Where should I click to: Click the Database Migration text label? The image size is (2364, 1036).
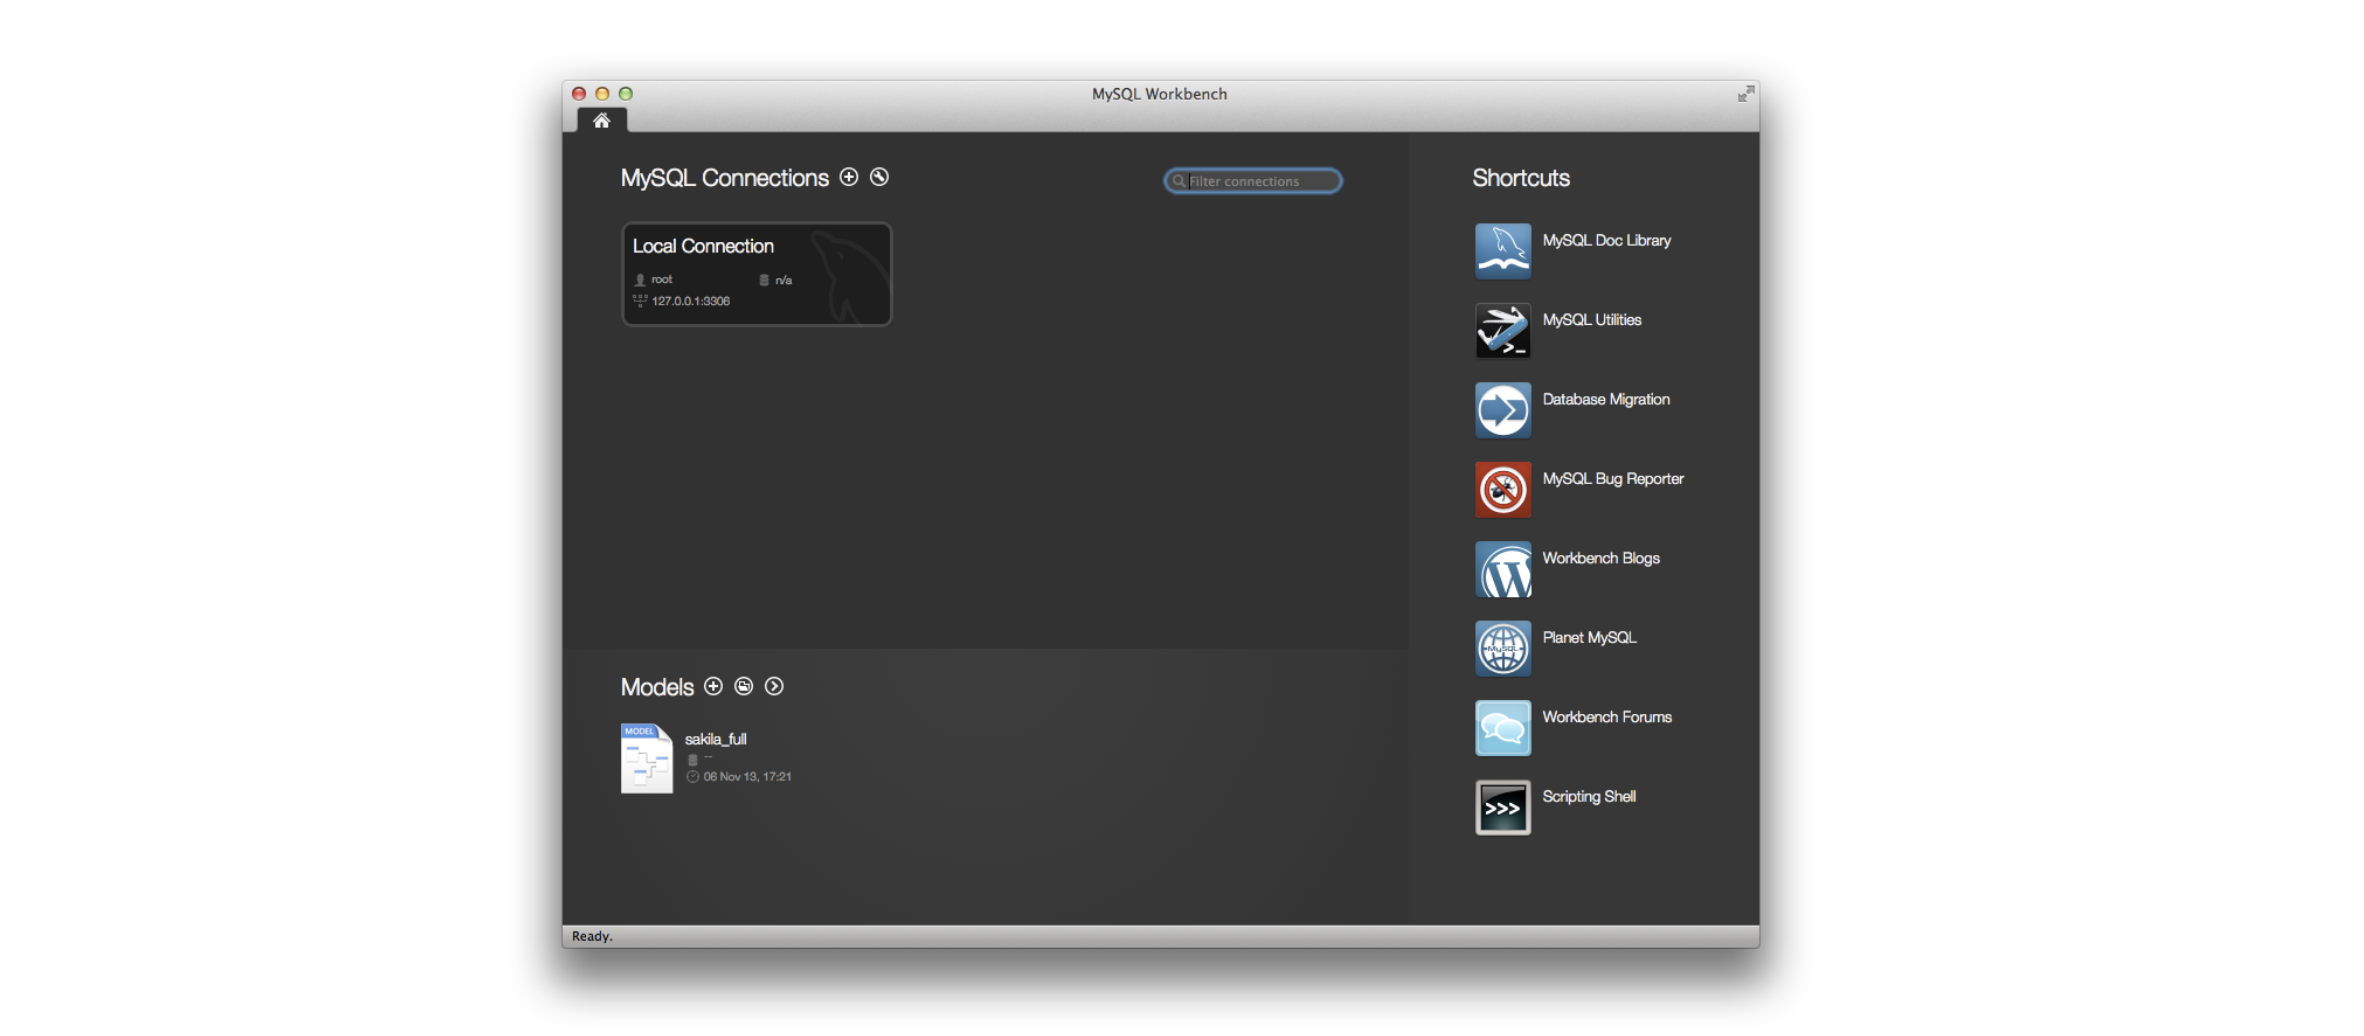[1605, 399]
